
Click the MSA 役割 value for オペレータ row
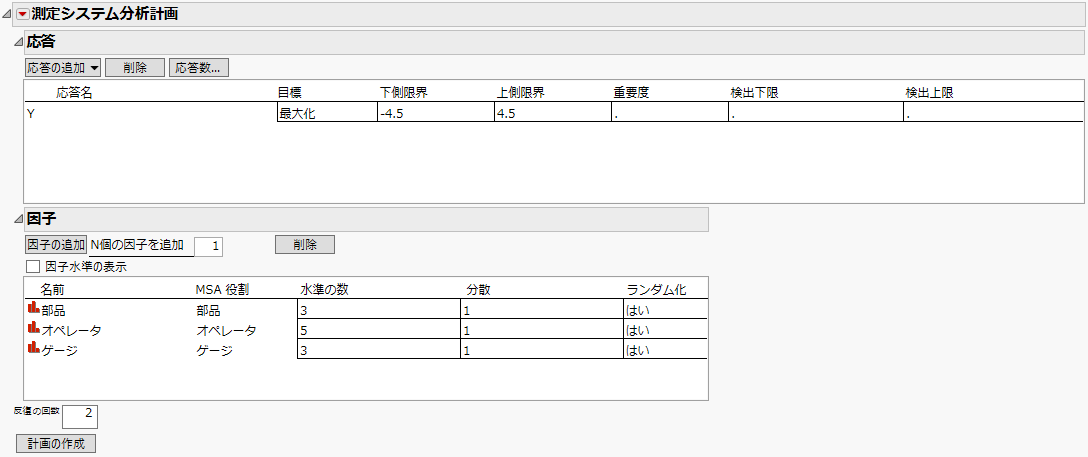tap(227, 330)
